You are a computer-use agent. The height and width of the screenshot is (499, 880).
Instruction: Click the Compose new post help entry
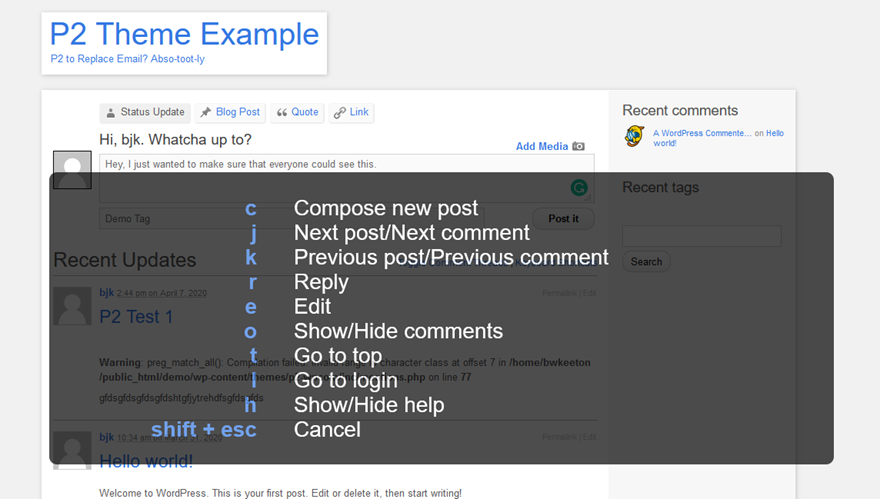(386, 208)
